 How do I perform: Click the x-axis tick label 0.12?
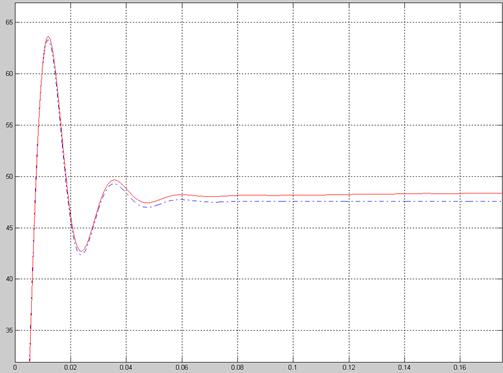(x=349, y=368)
